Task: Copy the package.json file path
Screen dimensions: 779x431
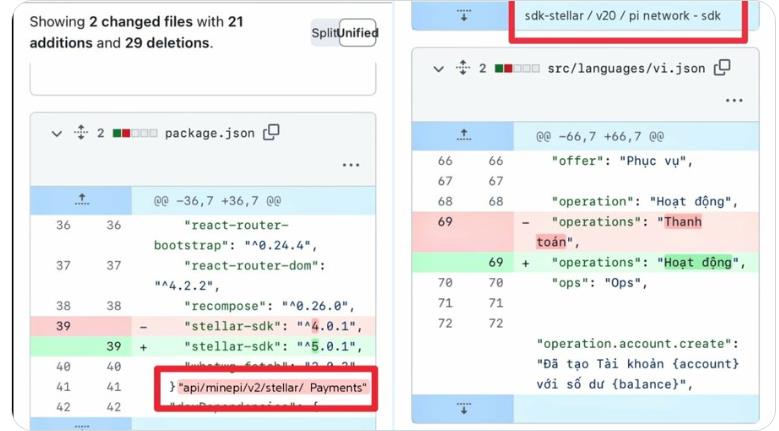Action: pos(271,132)
